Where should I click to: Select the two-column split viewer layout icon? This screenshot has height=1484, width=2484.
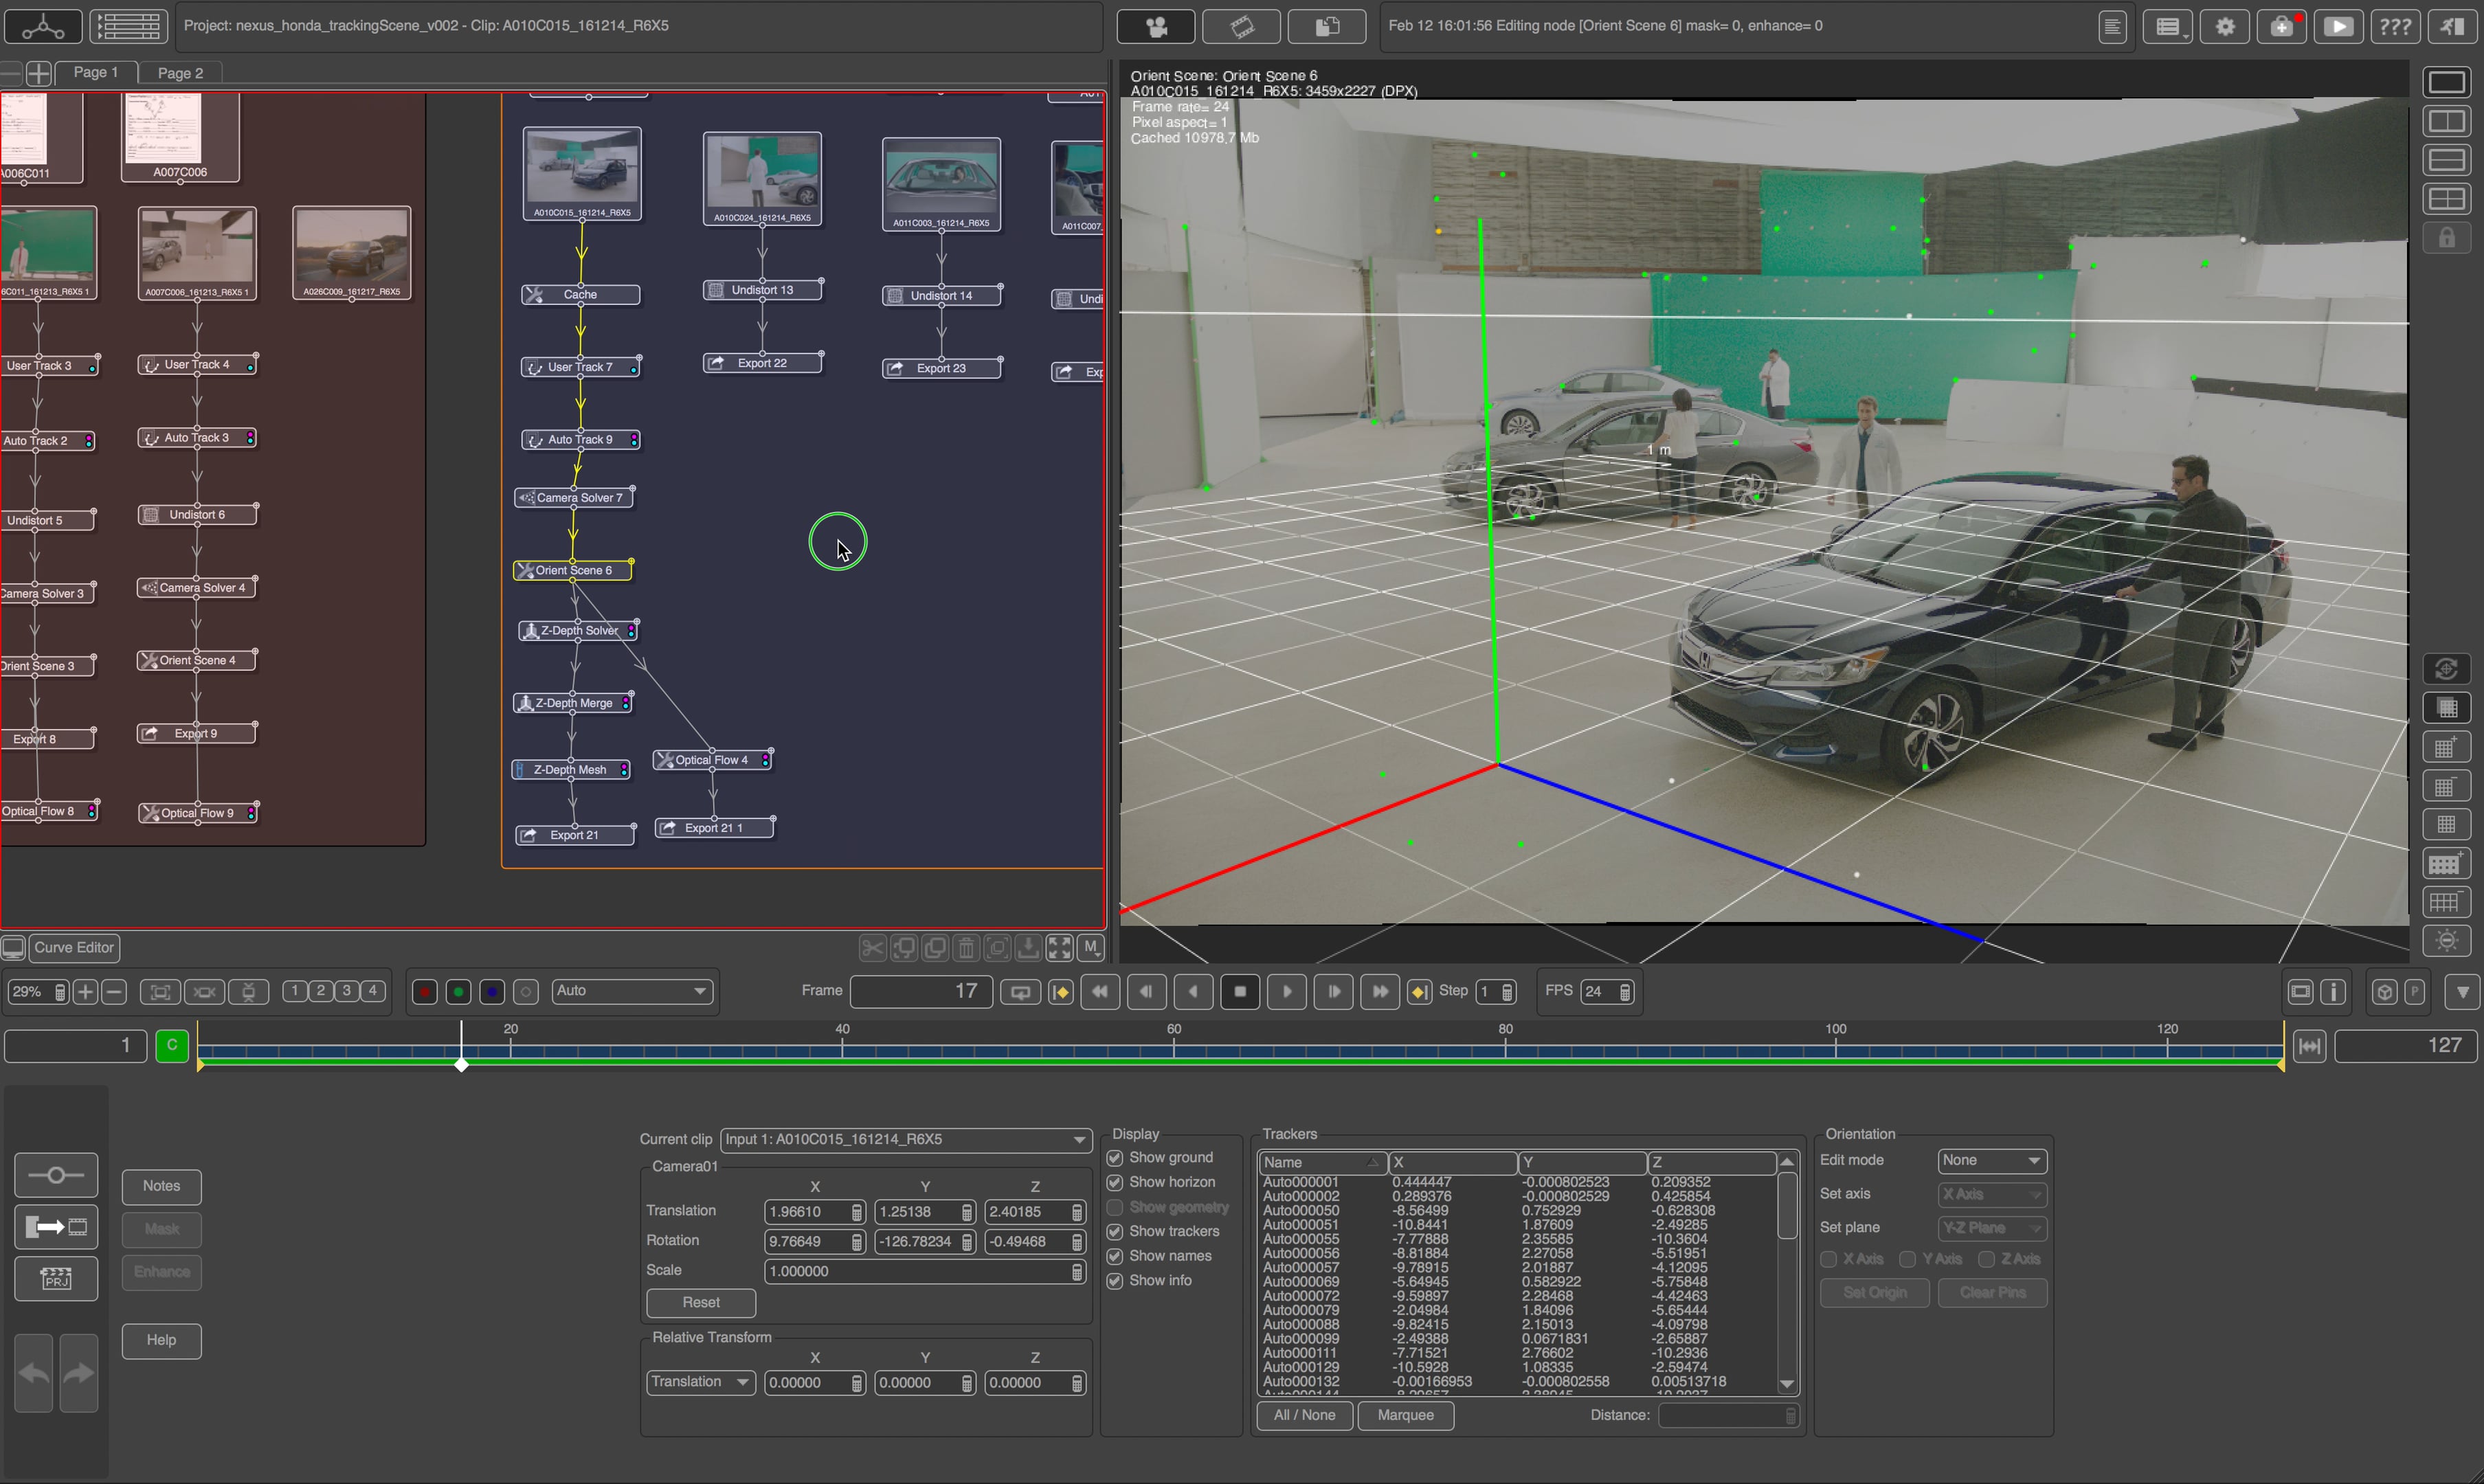(2446, 121)
